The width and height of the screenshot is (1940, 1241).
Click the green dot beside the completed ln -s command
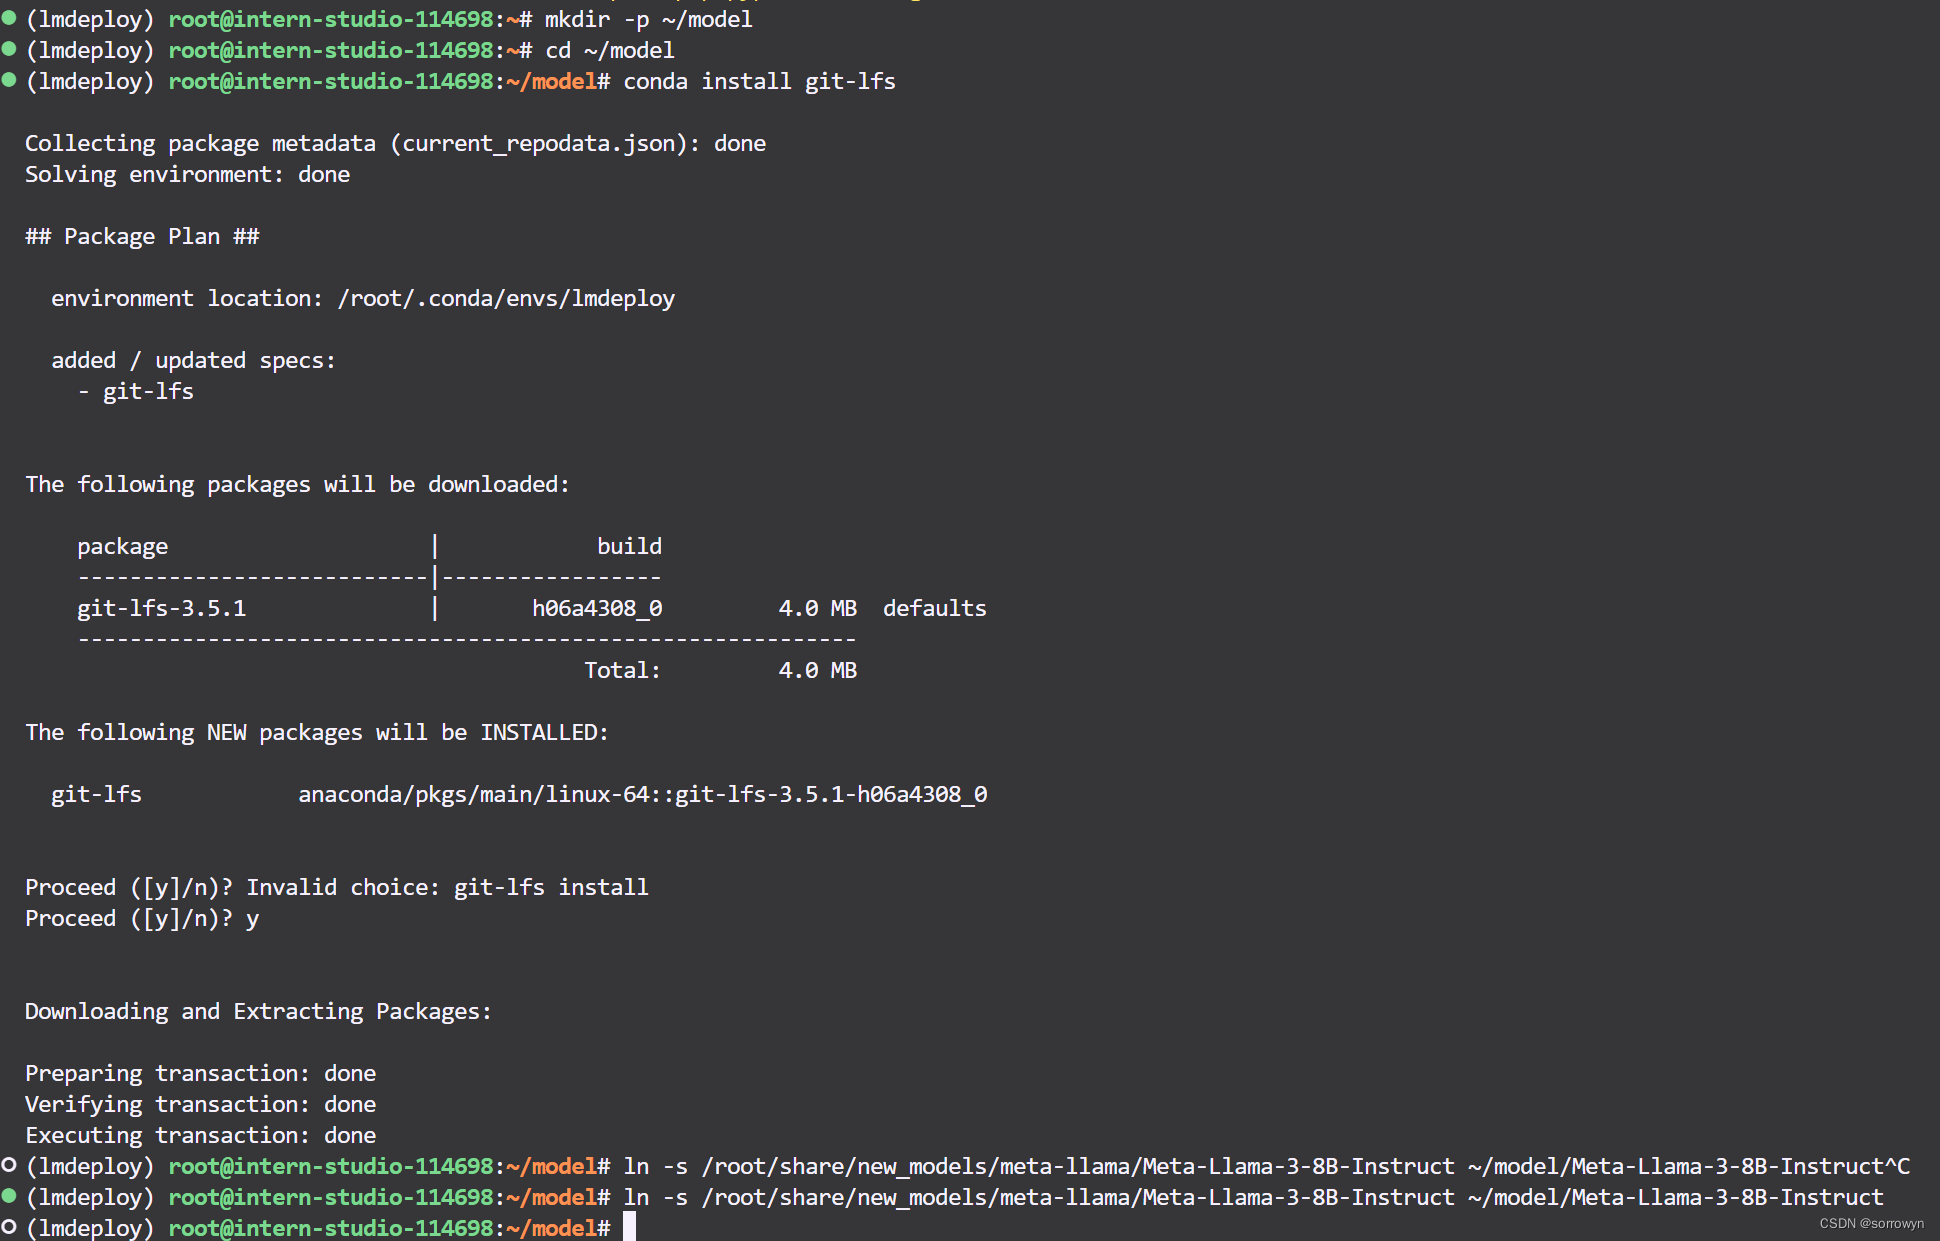pos(9,1195)
